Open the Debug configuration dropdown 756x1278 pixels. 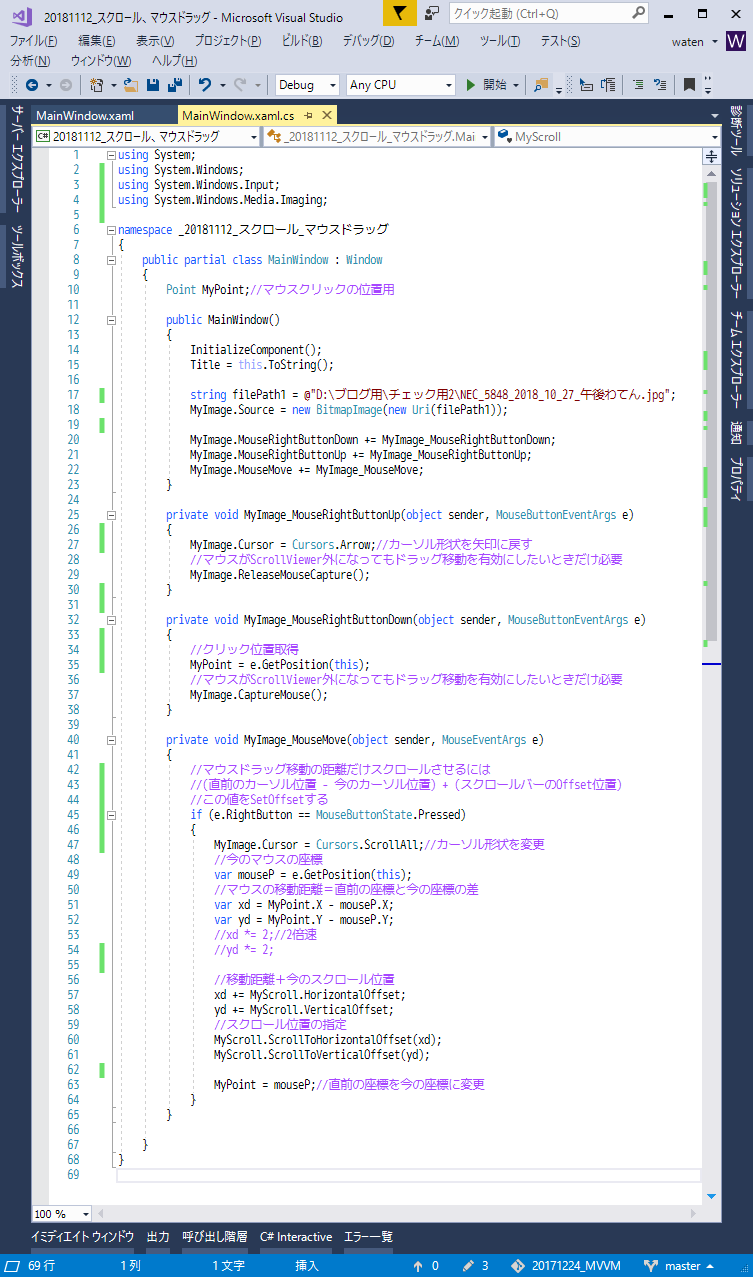(308, 85)
